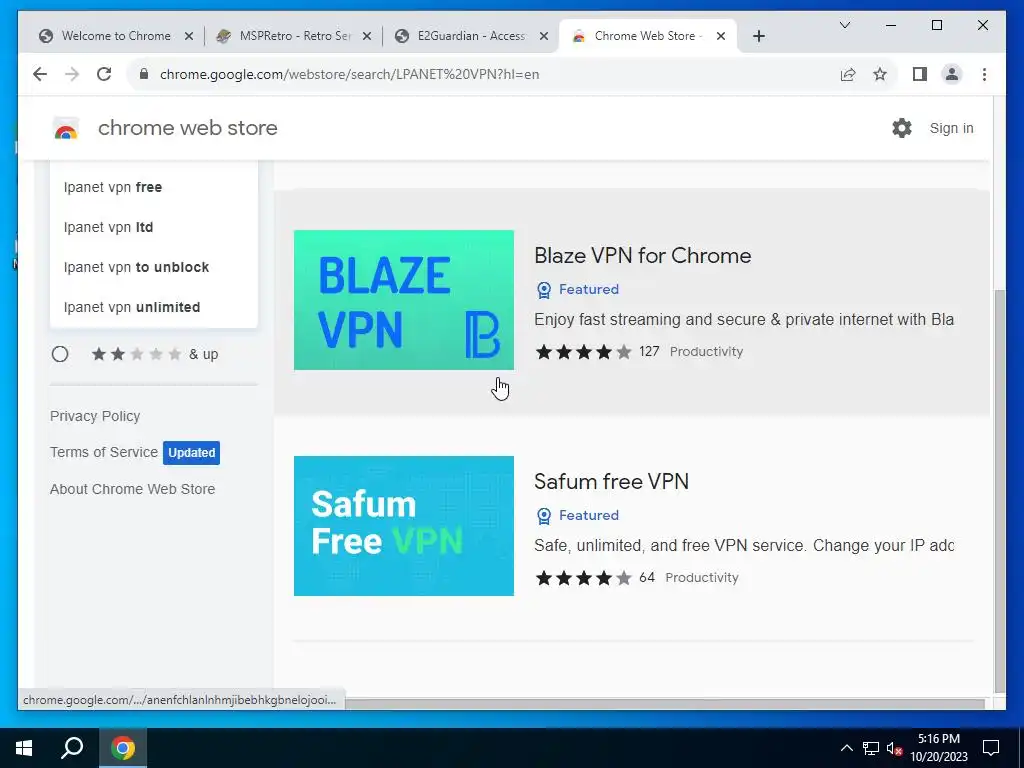Viewport: 1024px width, 768px height.
Task: Open the taskbar clock and date
Action: coord(939,748)
